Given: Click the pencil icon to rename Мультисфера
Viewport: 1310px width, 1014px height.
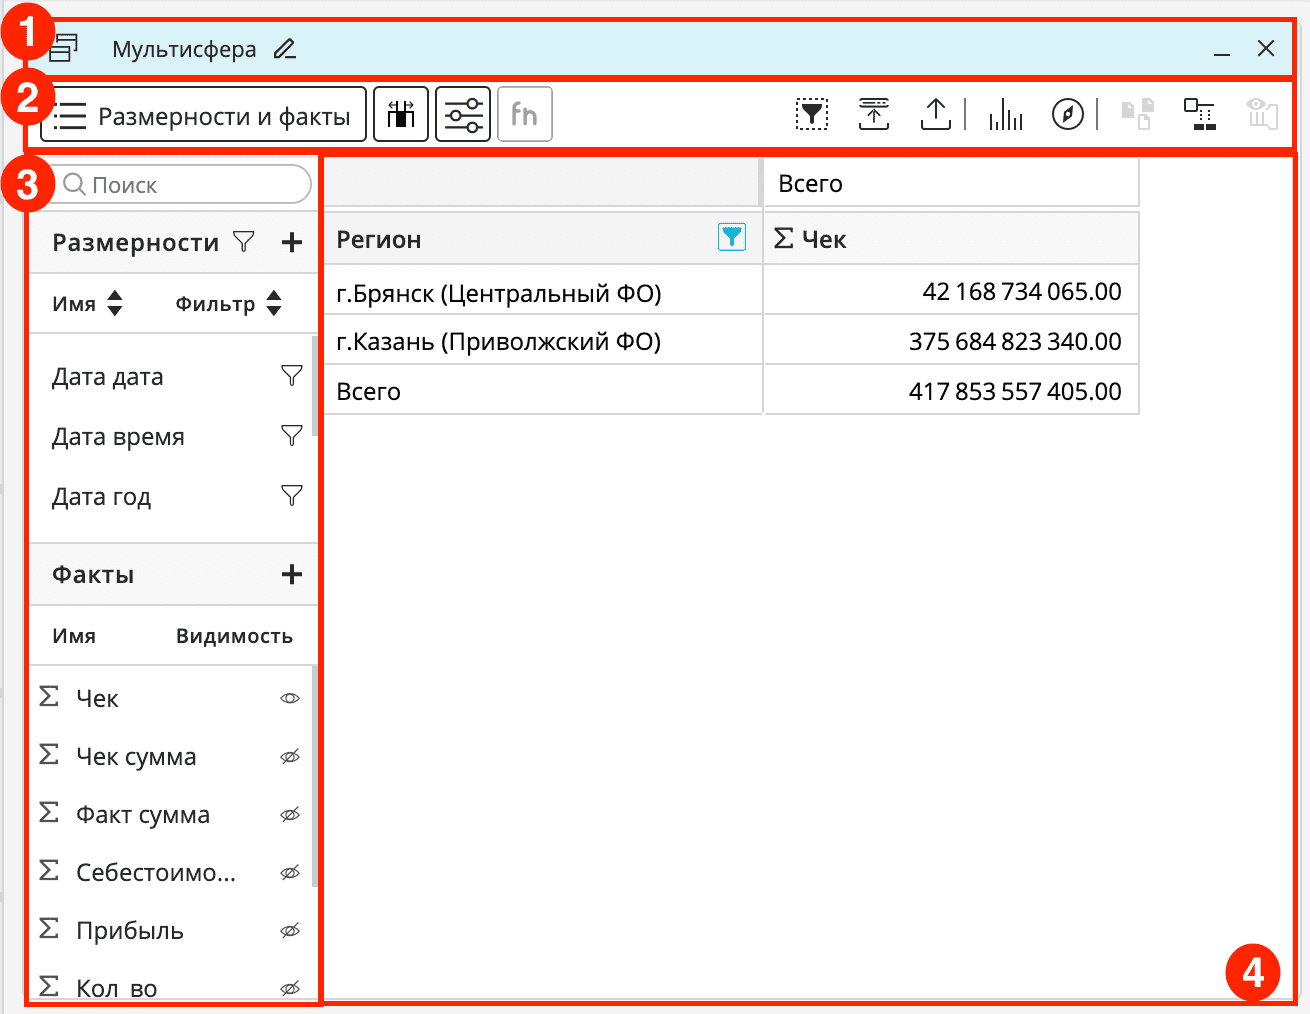Looking at the screenshot, I should pyautogui.click(x=285, y=49).
